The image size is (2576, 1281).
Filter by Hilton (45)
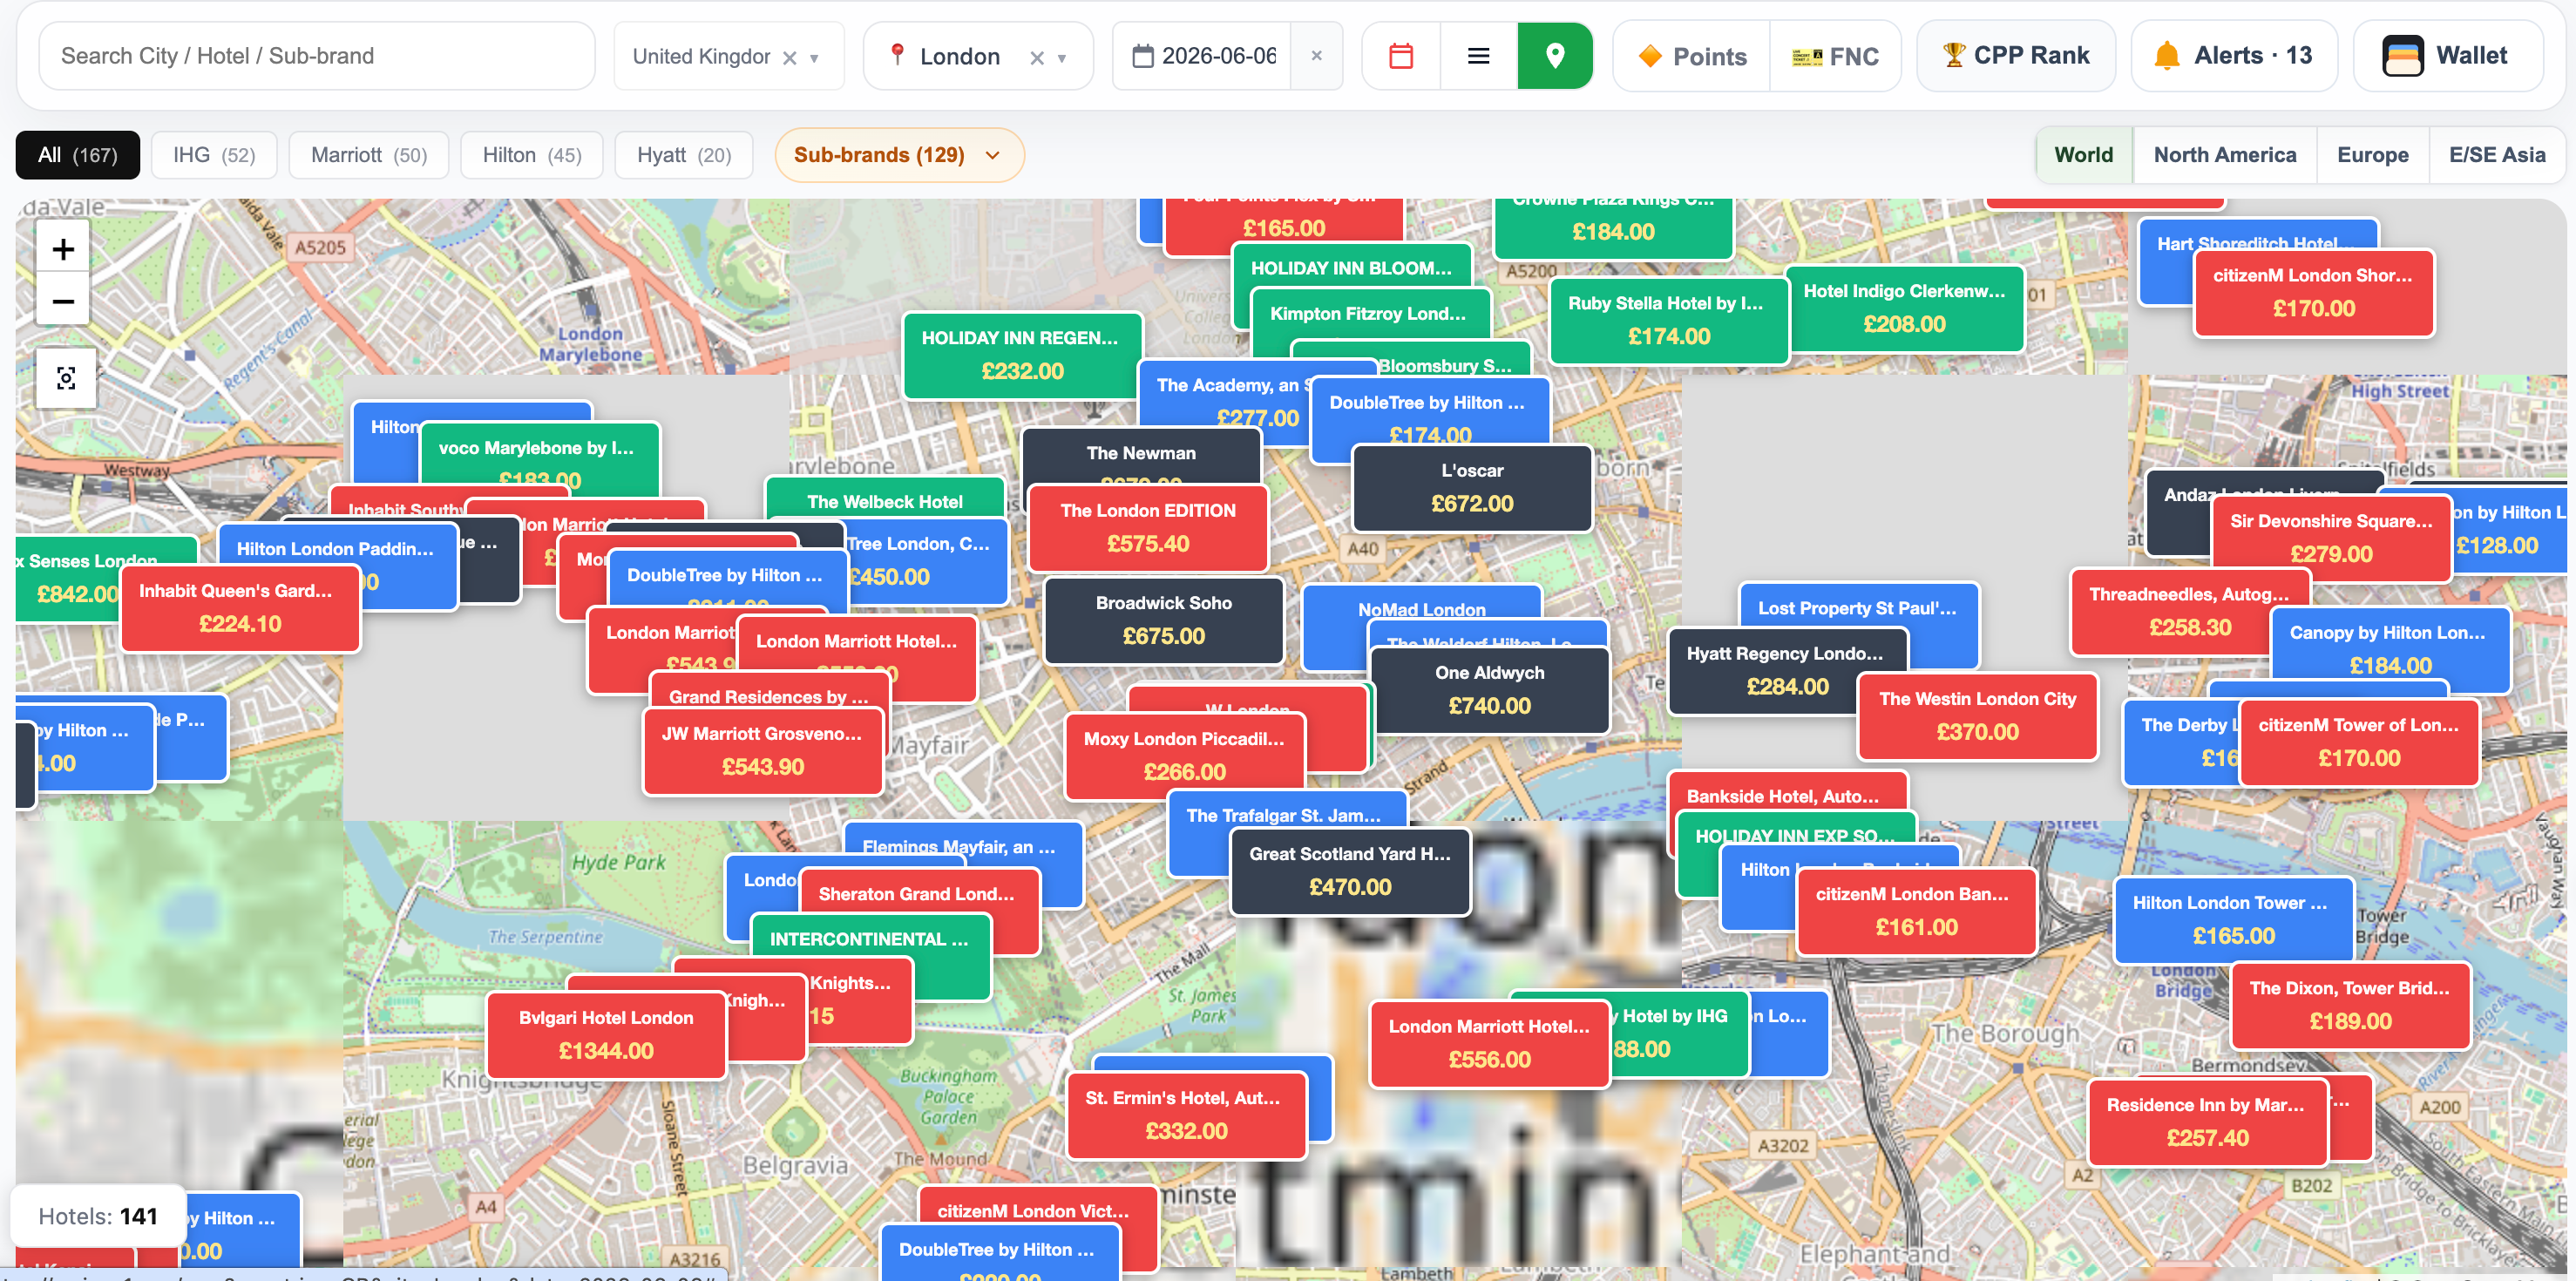click(532, 155)
